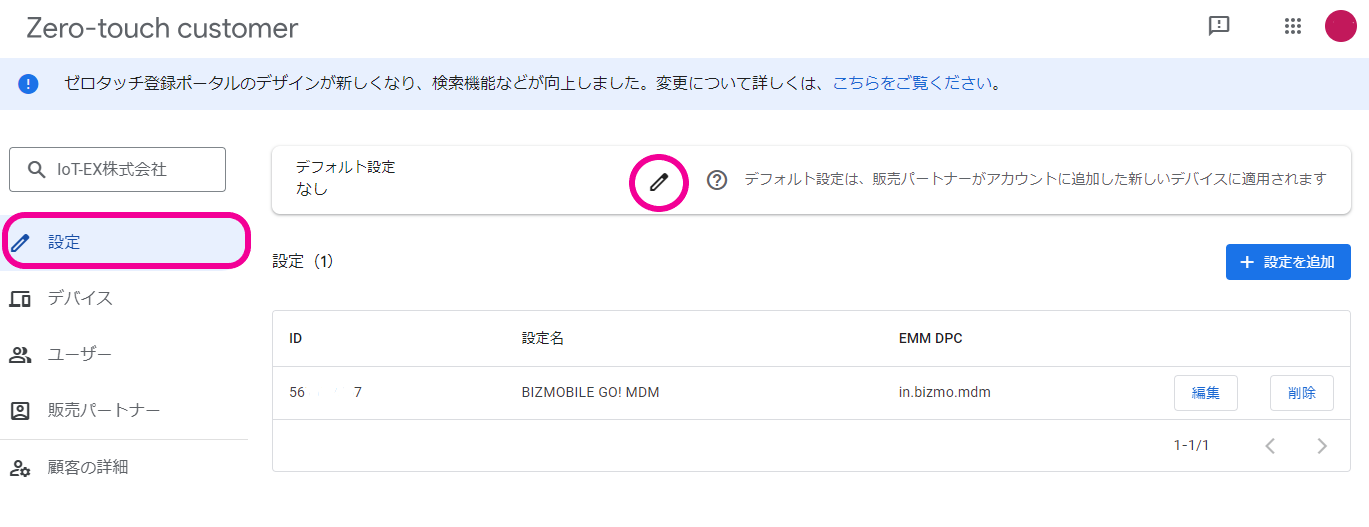Open the Google apps grid

tap(1292, 27)
